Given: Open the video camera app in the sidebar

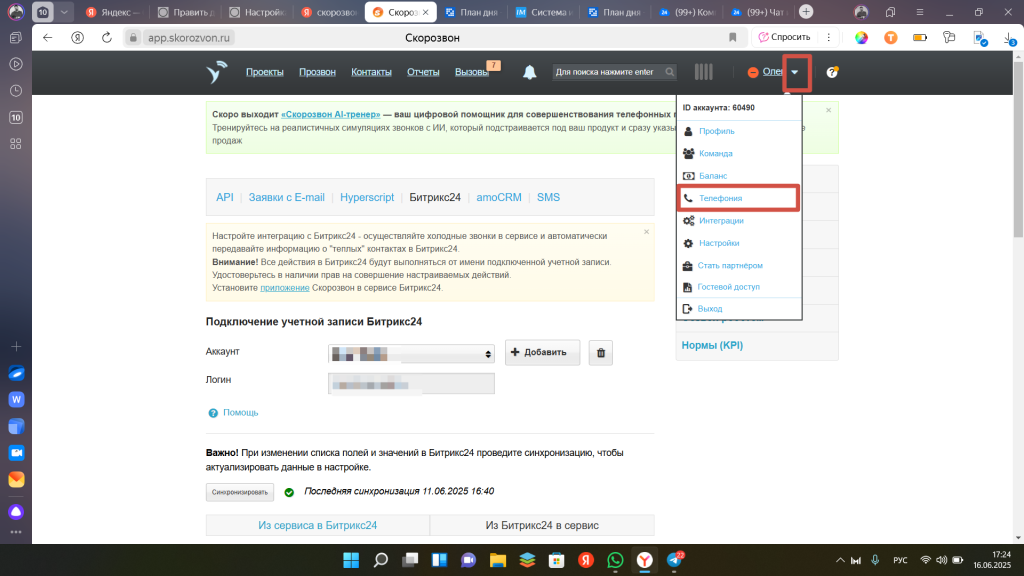Looking at the screenshot, I should point(16,453).
